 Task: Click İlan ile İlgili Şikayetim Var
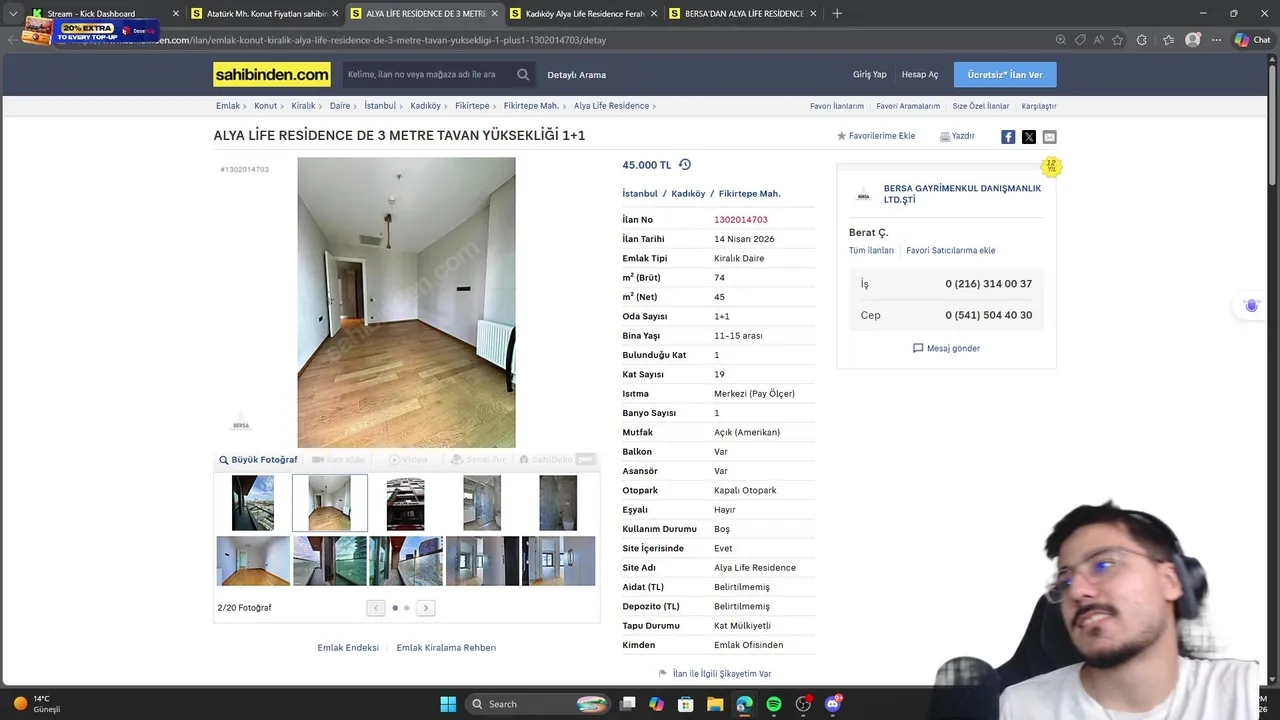(715, 674)
